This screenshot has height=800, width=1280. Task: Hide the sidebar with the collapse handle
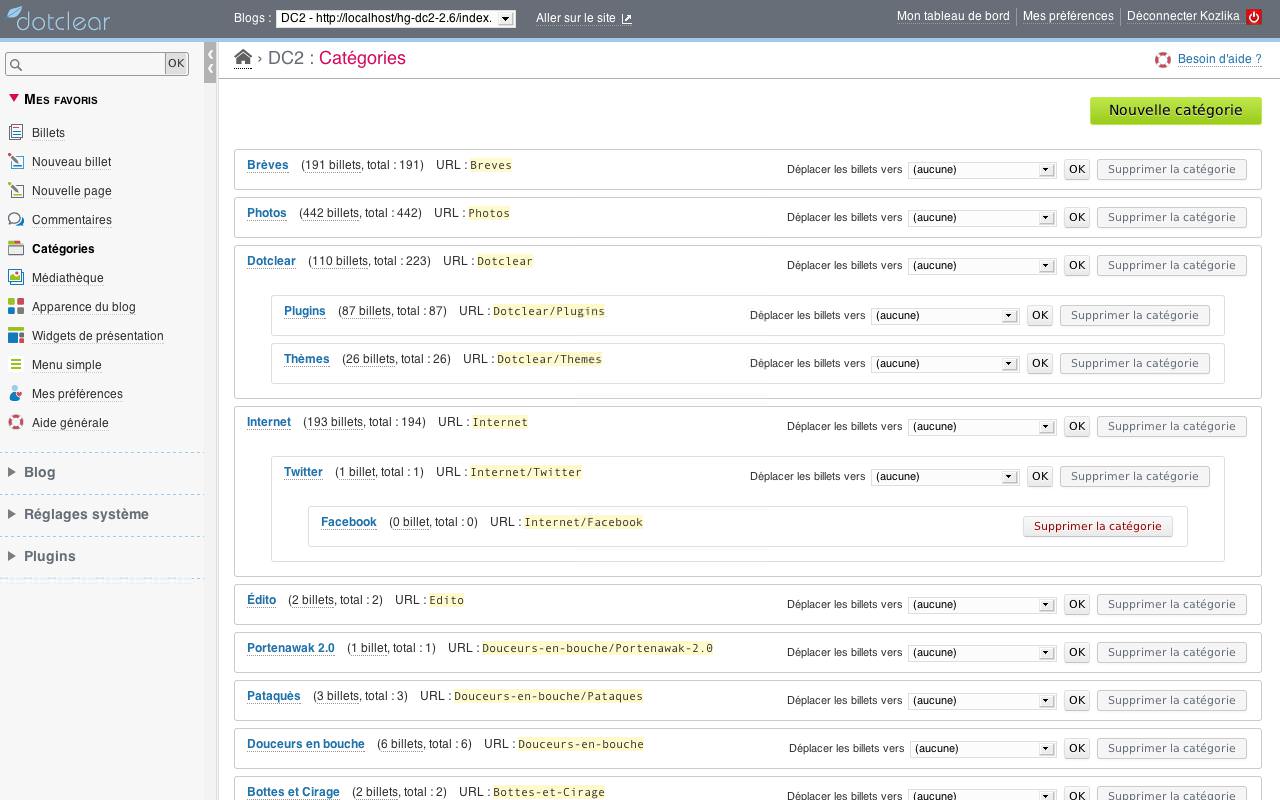210,62
